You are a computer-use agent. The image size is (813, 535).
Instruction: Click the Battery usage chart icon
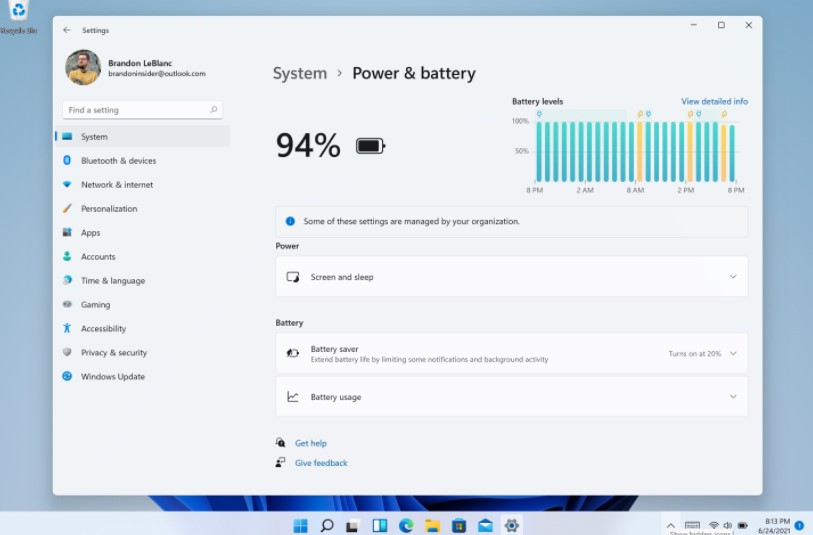pyautogui.click(x=293, y=397)
